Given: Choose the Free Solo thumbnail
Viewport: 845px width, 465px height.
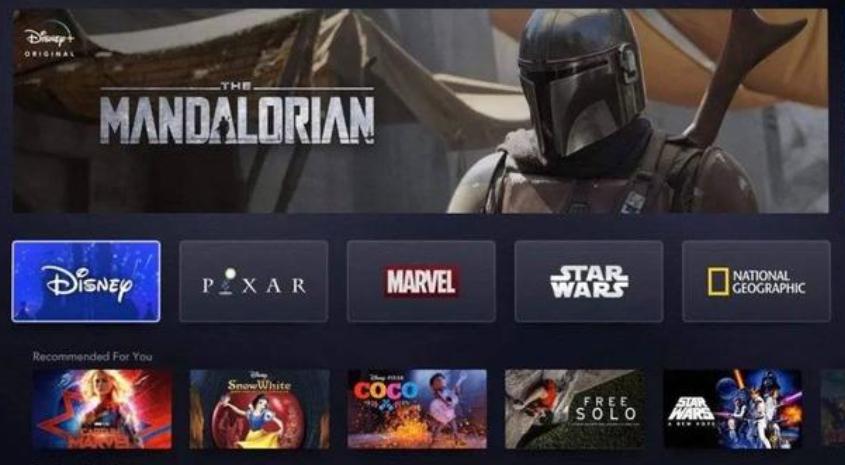Looking at the screenshot, I should 574,409.
